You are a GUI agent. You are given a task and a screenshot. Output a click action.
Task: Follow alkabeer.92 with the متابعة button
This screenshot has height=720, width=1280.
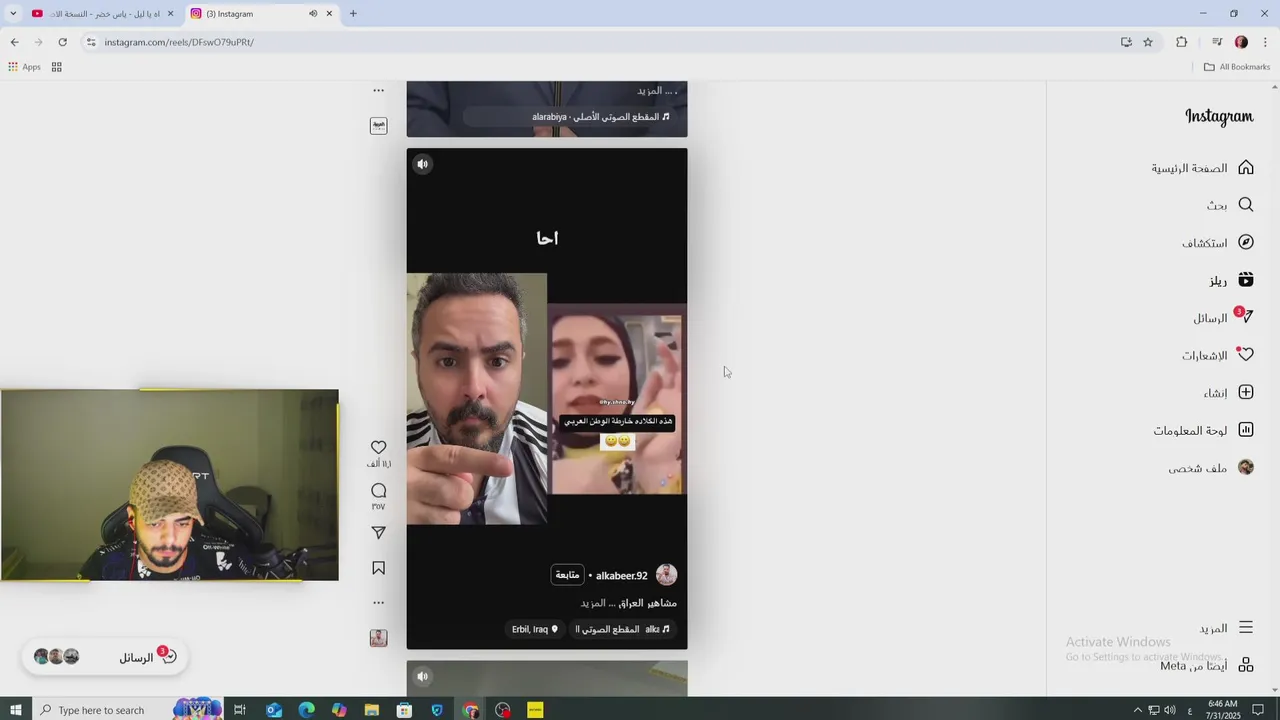coord(567,575)
